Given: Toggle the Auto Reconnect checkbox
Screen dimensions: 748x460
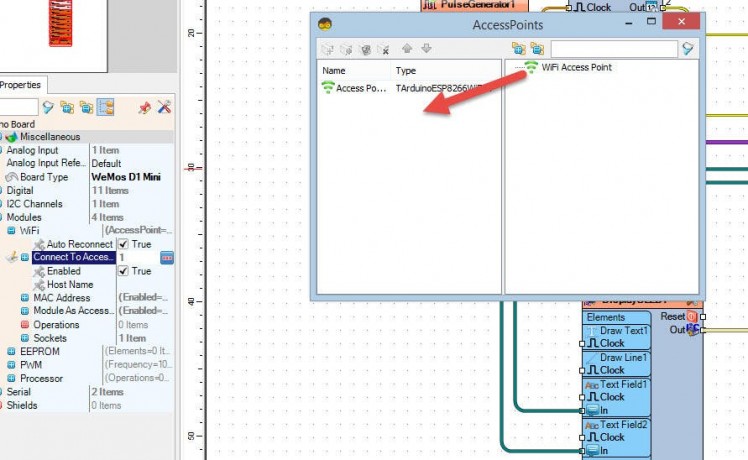Looking at the screenshot, I should 123,244.
